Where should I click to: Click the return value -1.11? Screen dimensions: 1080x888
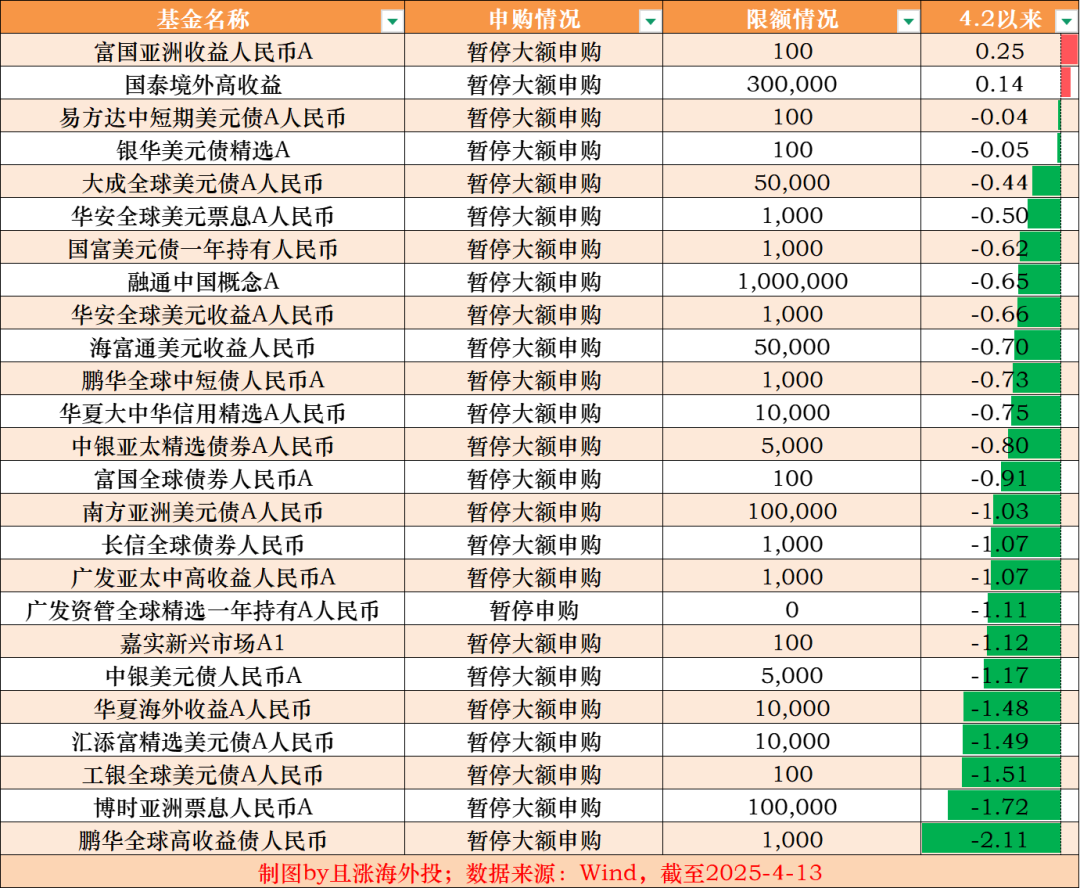click(x=1000, y=610)
